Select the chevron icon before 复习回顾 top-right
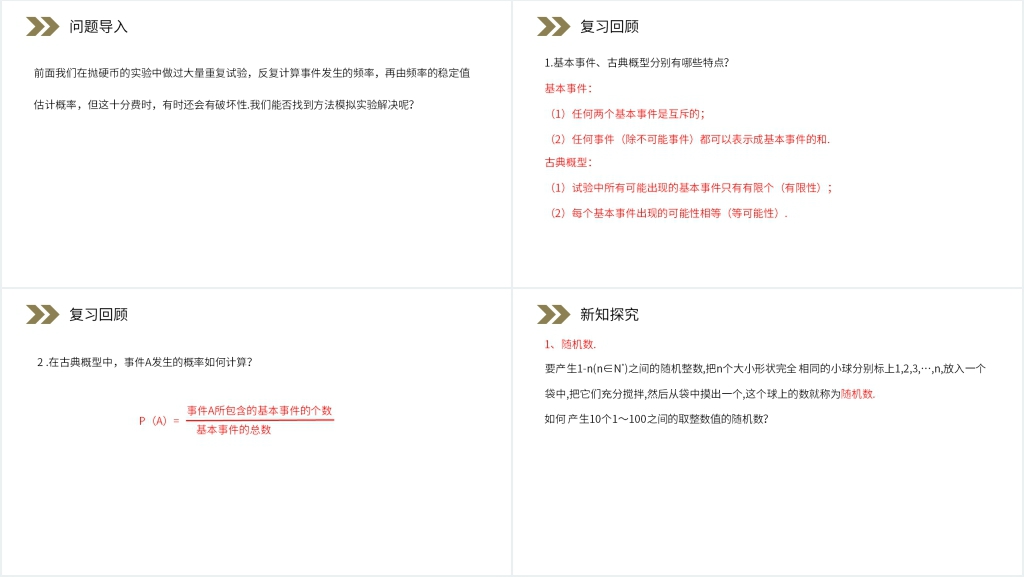 click(550, 28)
